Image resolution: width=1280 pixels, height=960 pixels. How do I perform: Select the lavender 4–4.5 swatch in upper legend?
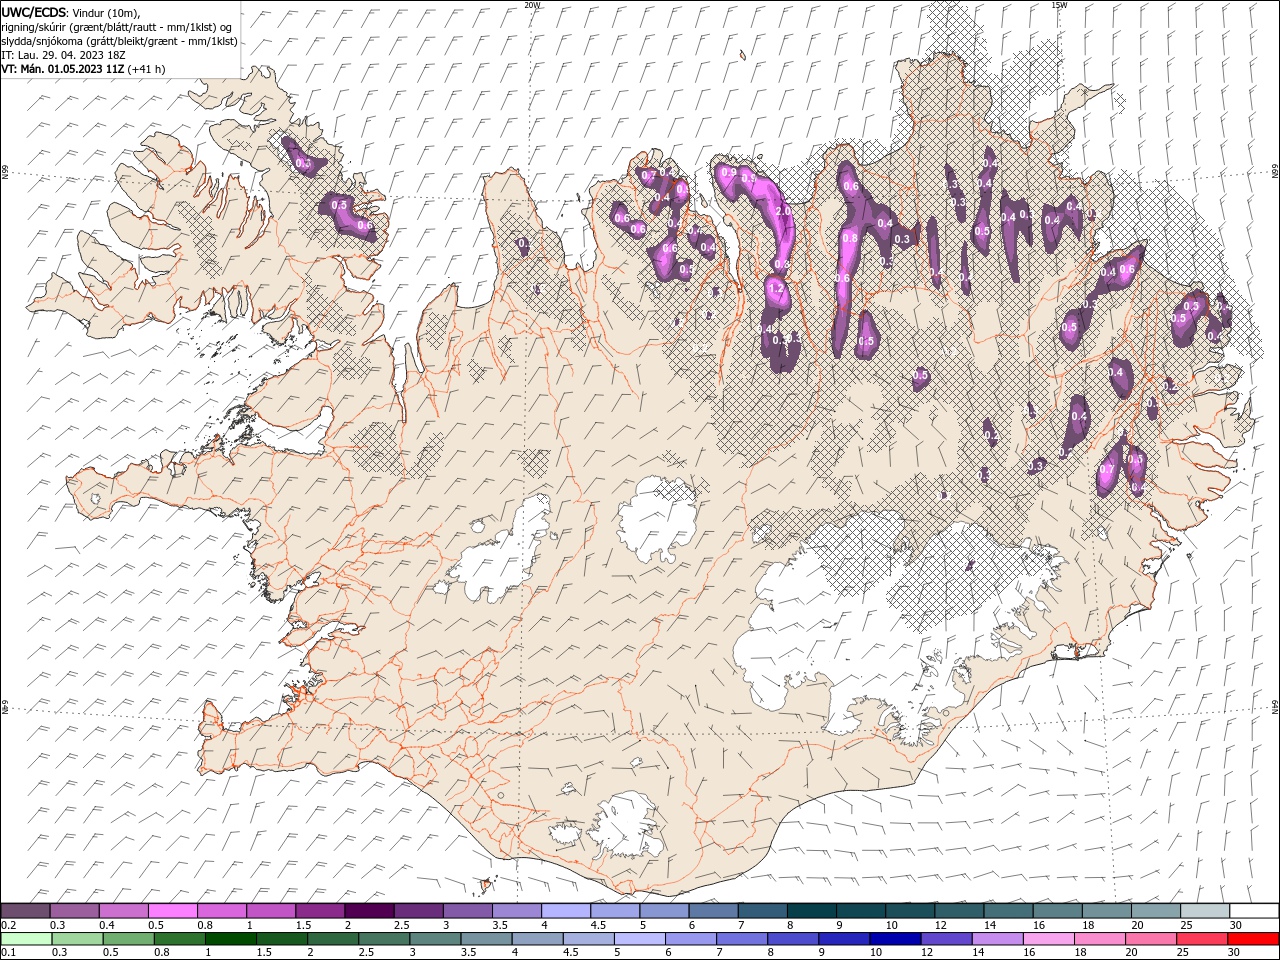pyautogui.click(x=565, y=911)
